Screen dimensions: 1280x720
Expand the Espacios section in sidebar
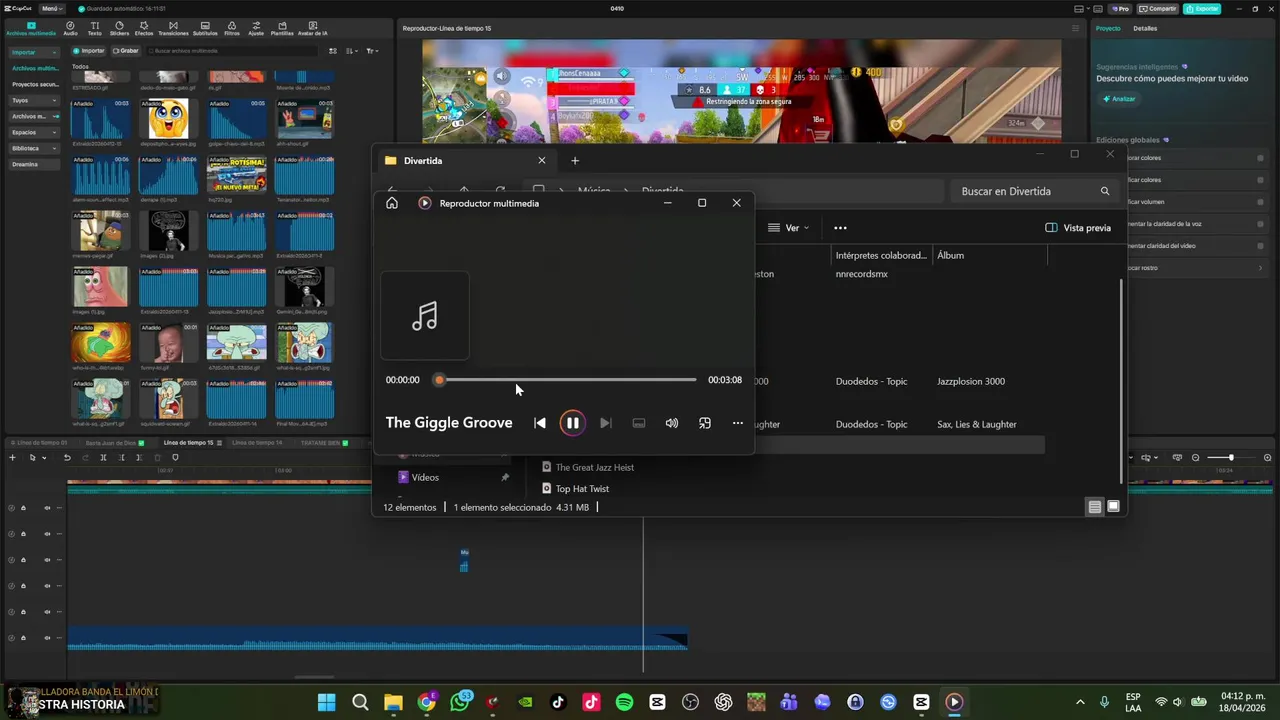(x=34, y=132)
